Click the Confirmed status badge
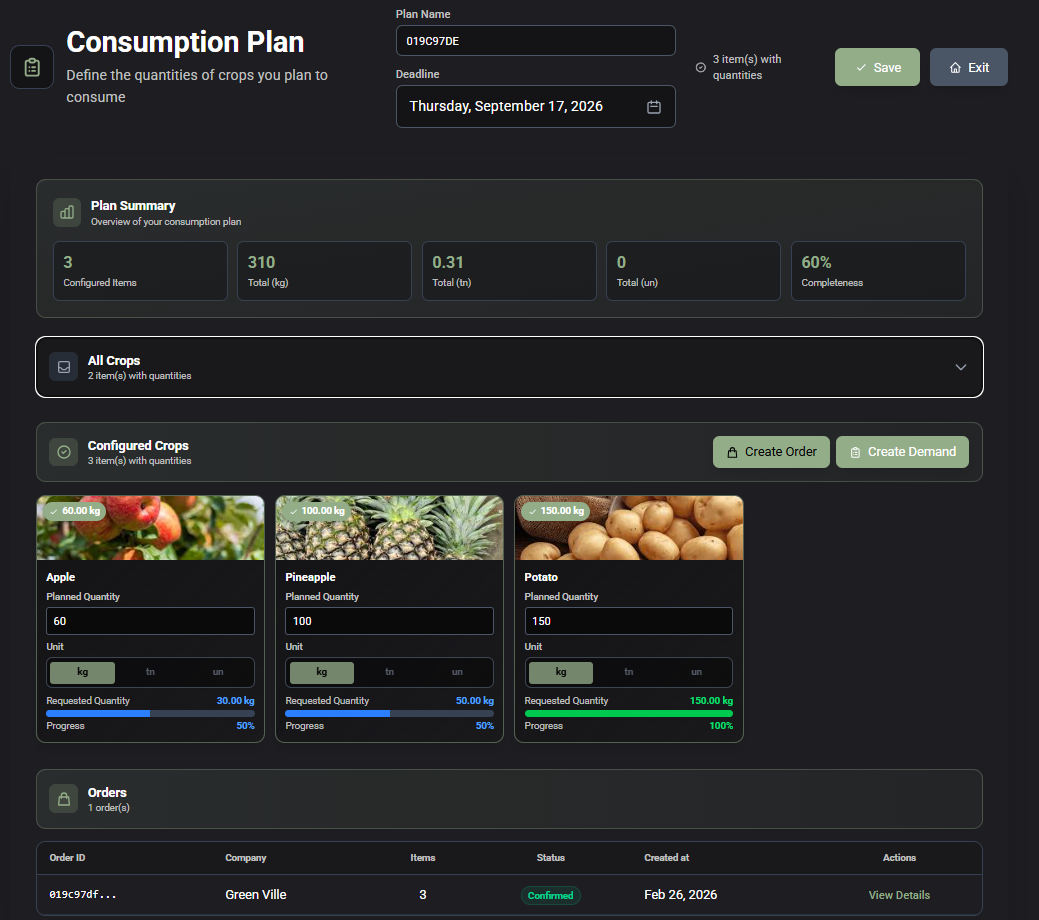The width and height of the screenshot is (1039, 920). 551,895
